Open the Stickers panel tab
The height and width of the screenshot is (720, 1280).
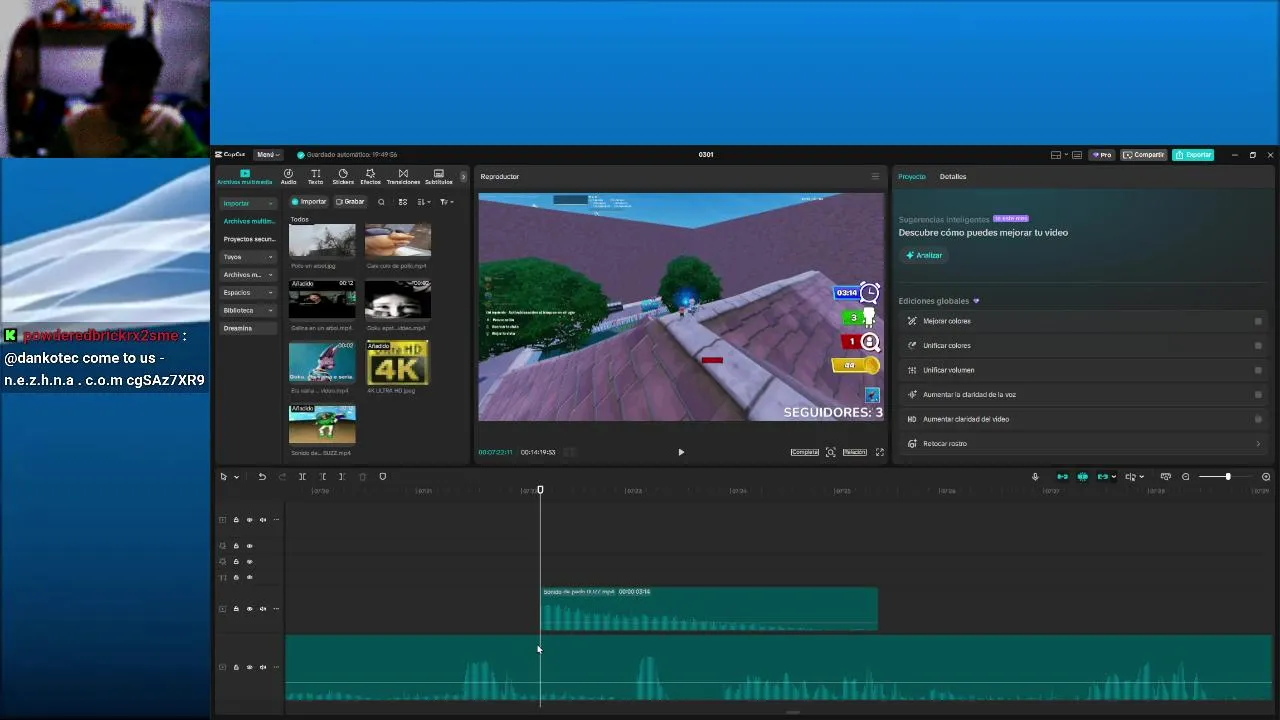(343, 177)
